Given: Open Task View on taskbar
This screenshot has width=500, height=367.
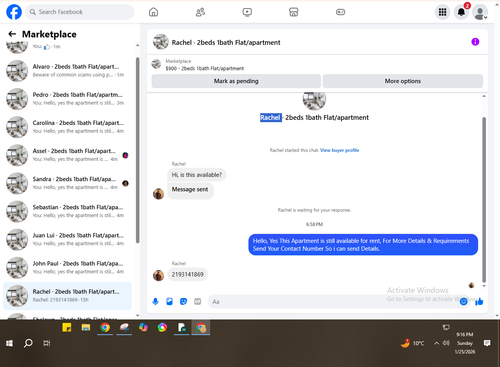Looking at the screenshot, I should click(x=47, y=343).
